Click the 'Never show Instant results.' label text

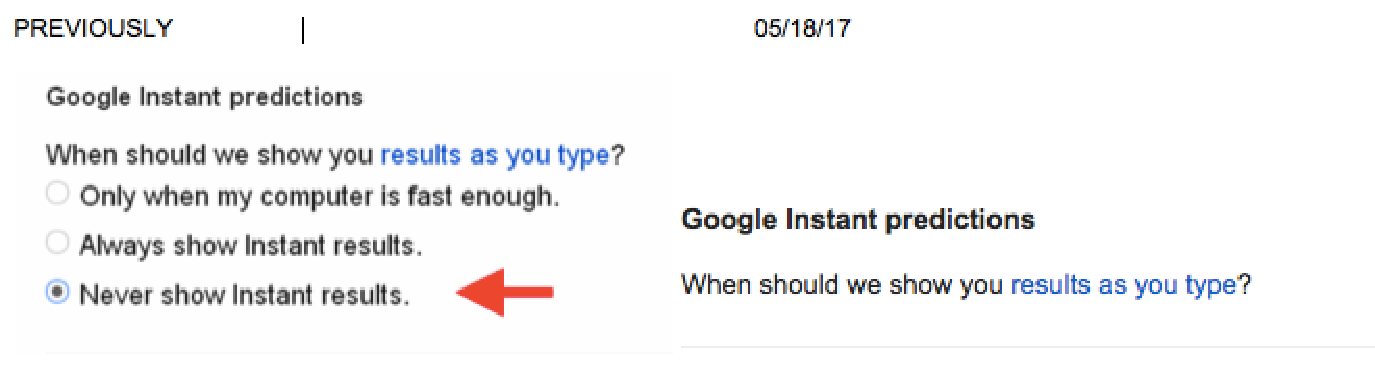click(x=244, y=294)
